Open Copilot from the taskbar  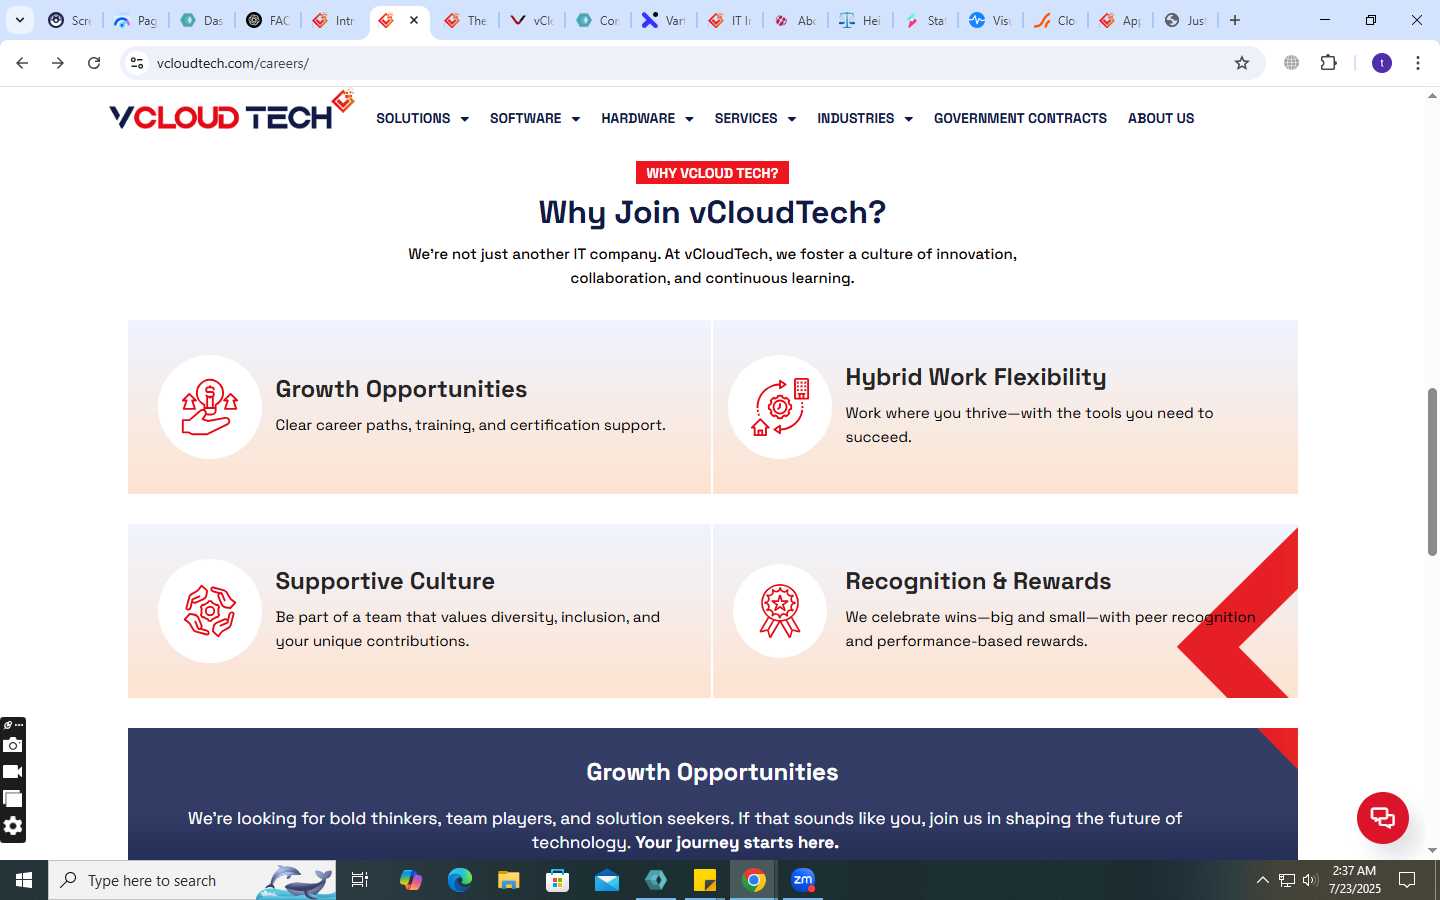click(410, 880)
